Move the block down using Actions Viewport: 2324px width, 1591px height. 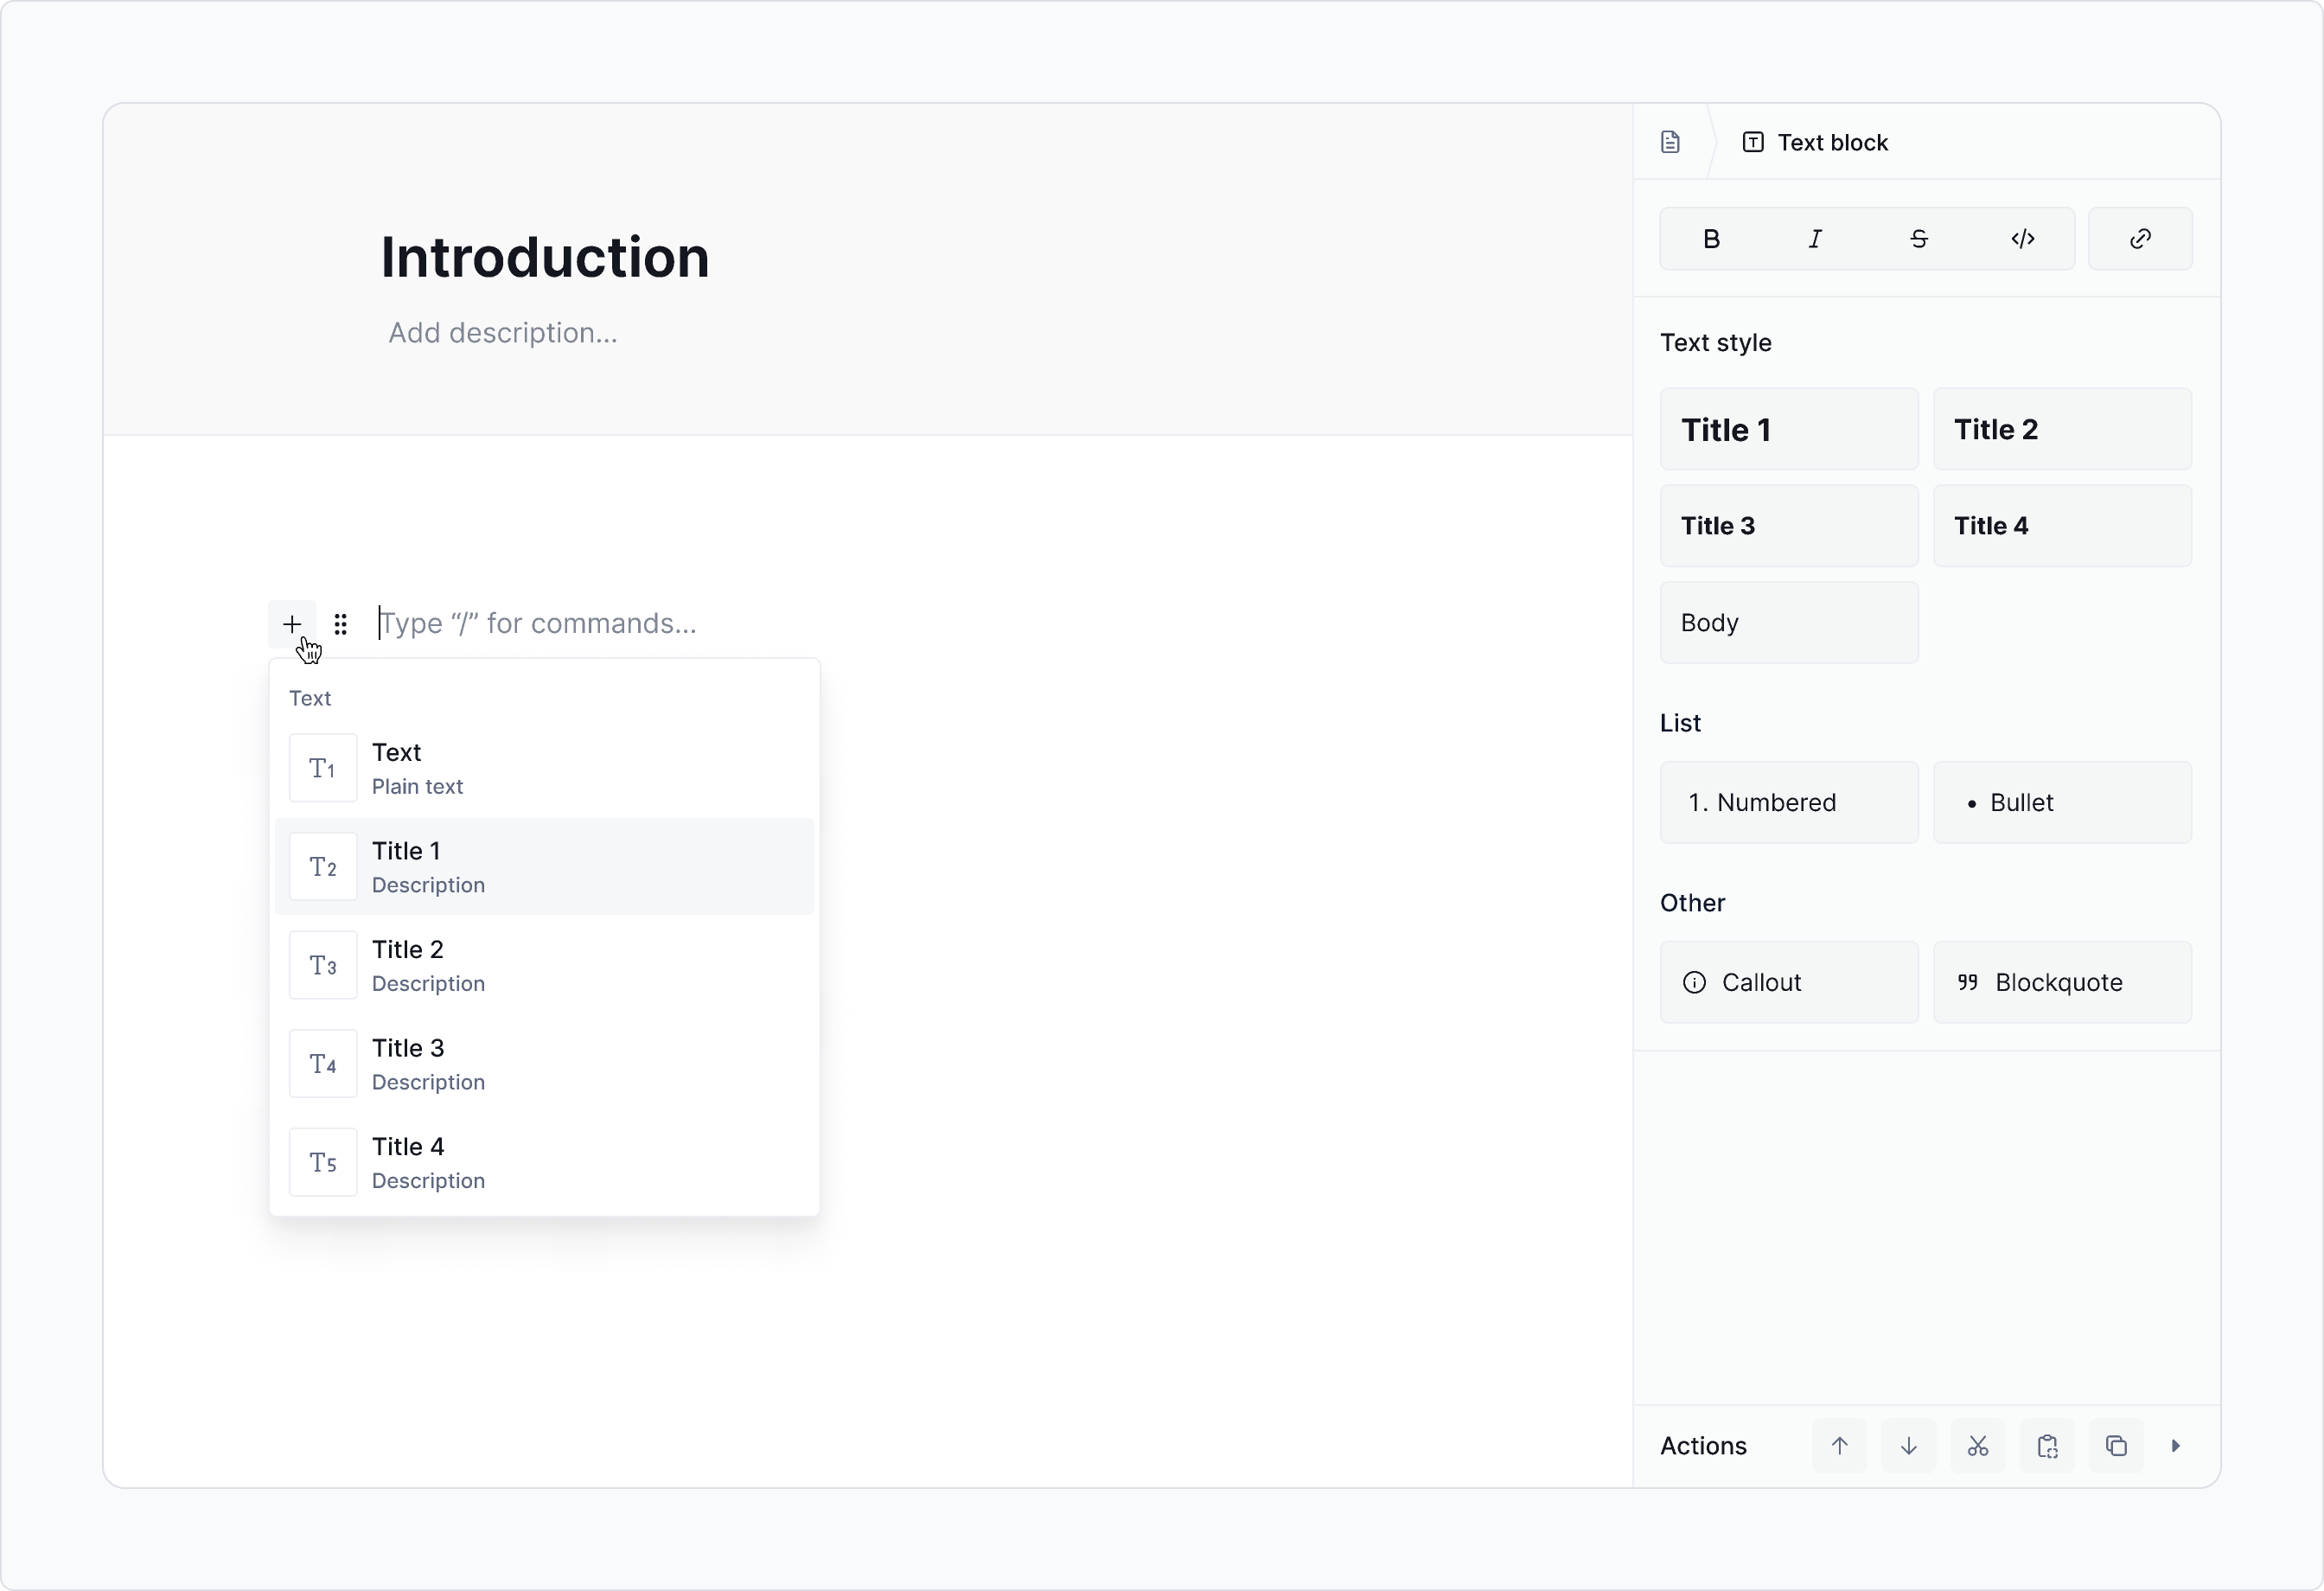(x=1908, y=1446)
